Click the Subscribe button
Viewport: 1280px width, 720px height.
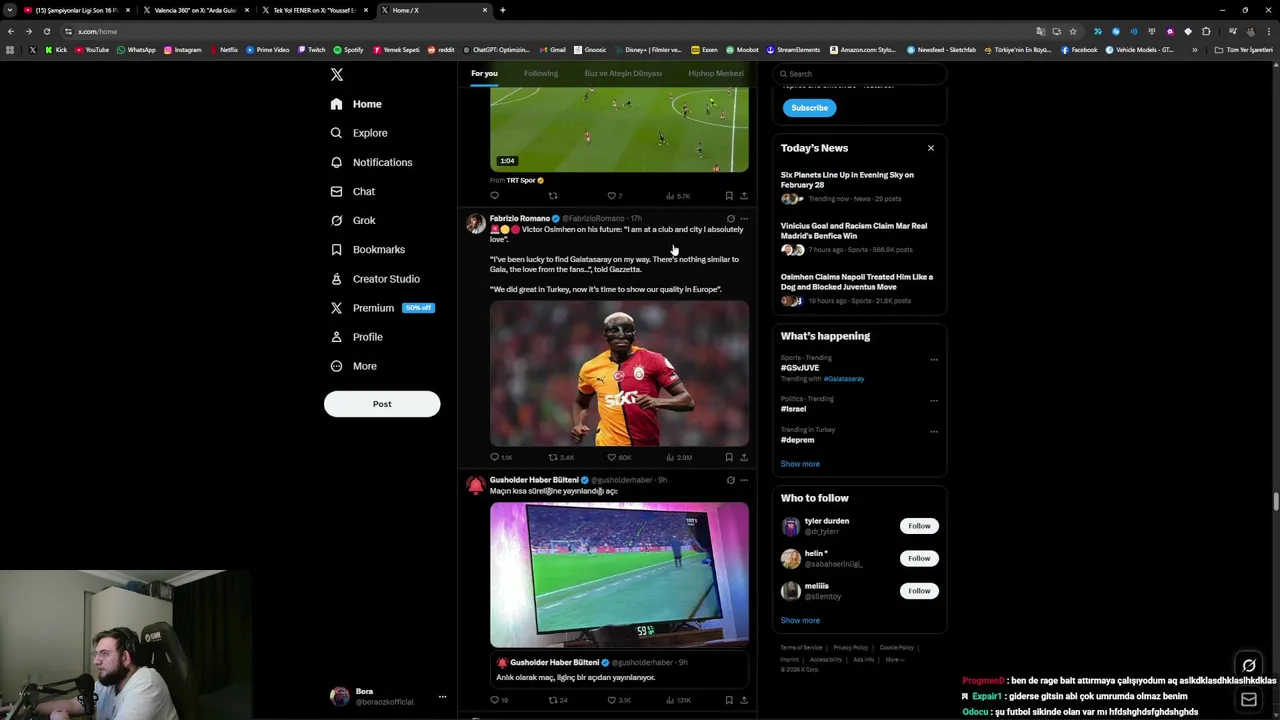(809, 108)
